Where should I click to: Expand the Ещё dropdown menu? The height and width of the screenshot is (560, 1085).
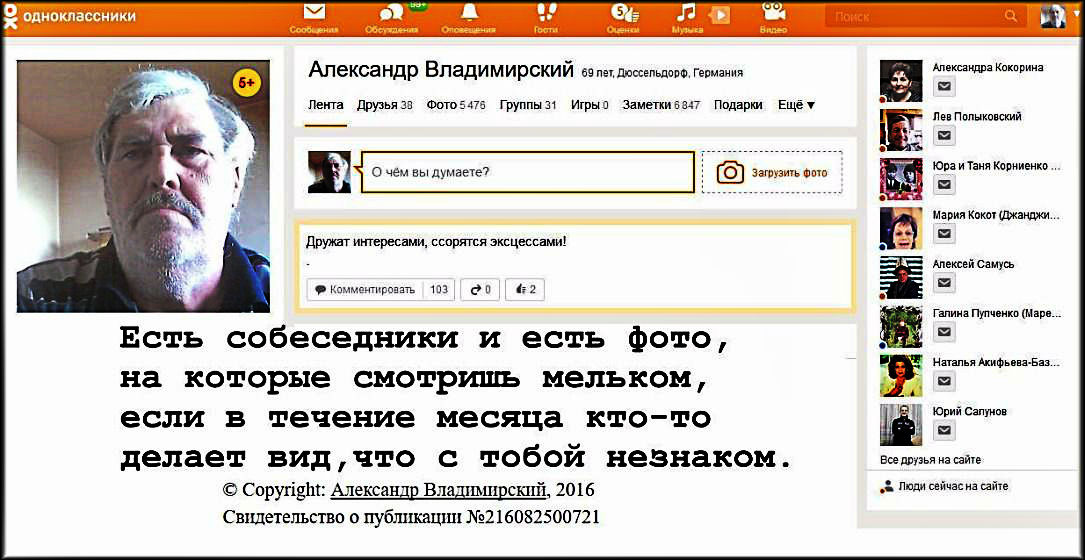(x=796, y=105)
